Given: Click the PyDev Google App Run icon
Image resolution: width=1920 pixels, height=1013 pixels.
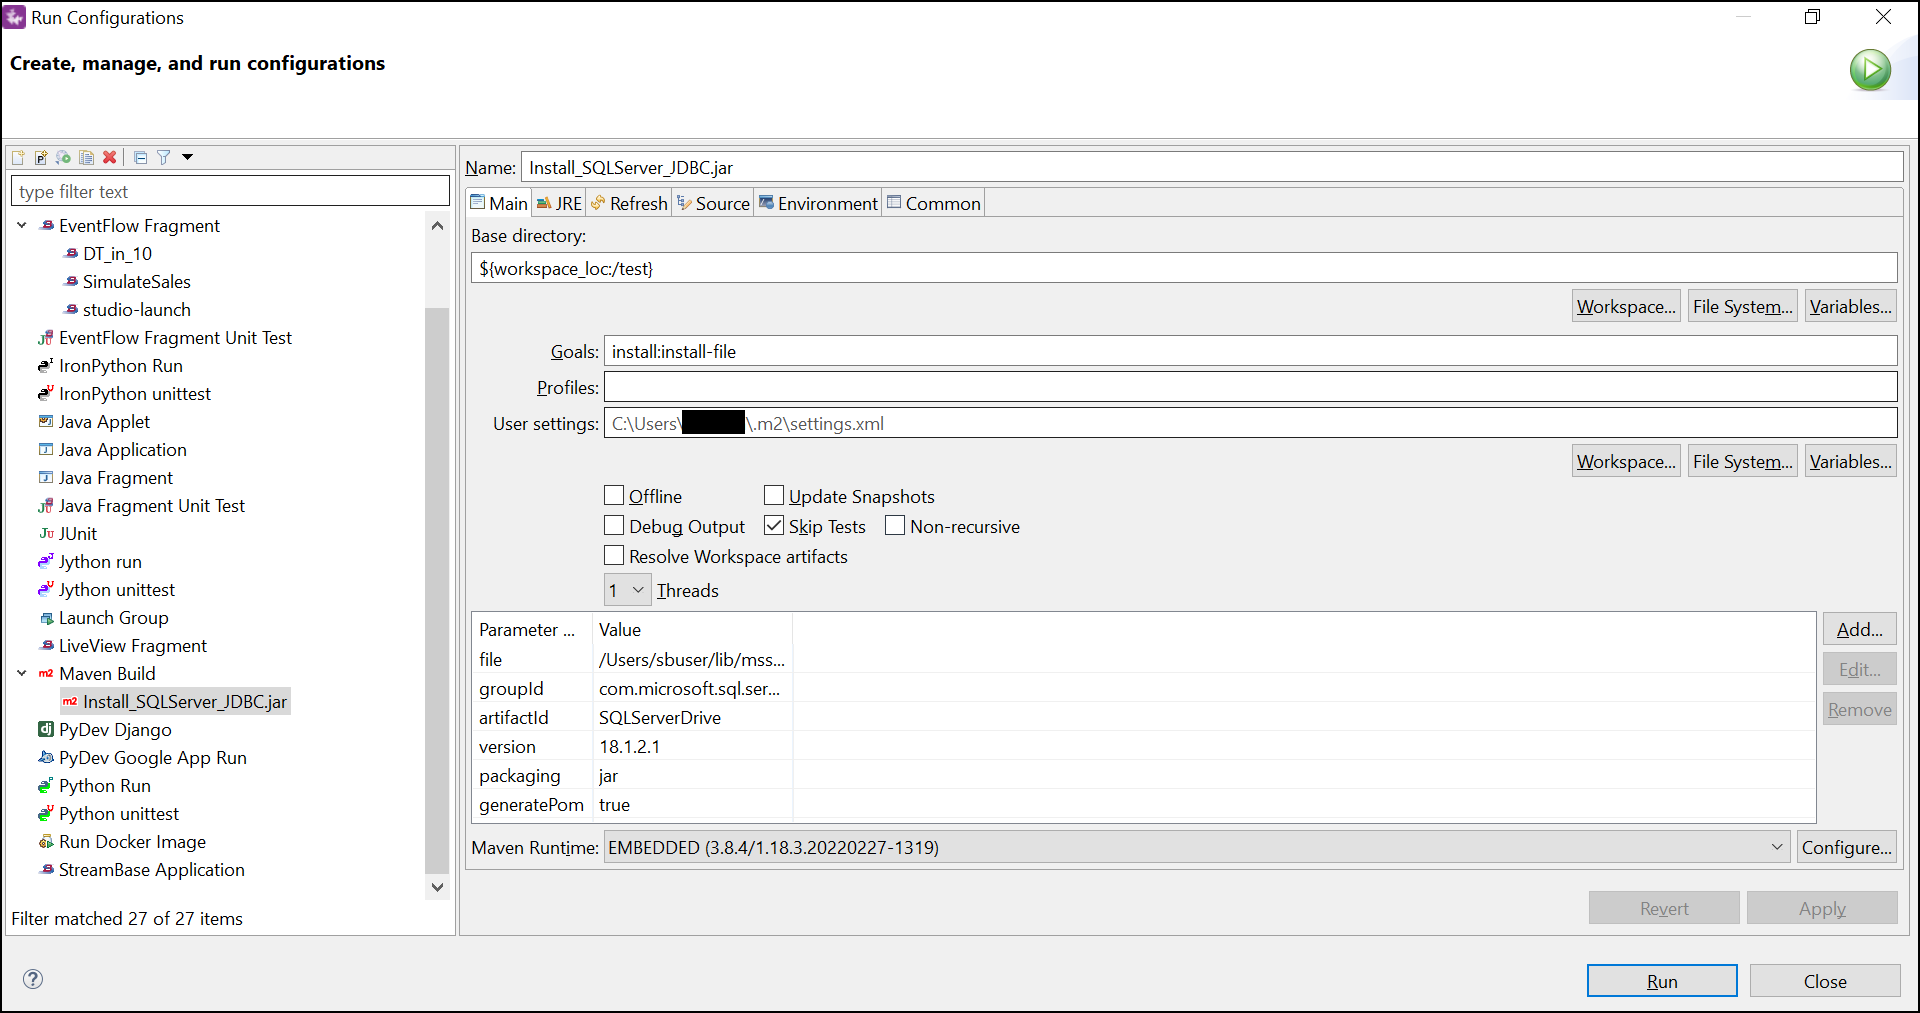Looking at the screenshot, I should pos(46,758).
